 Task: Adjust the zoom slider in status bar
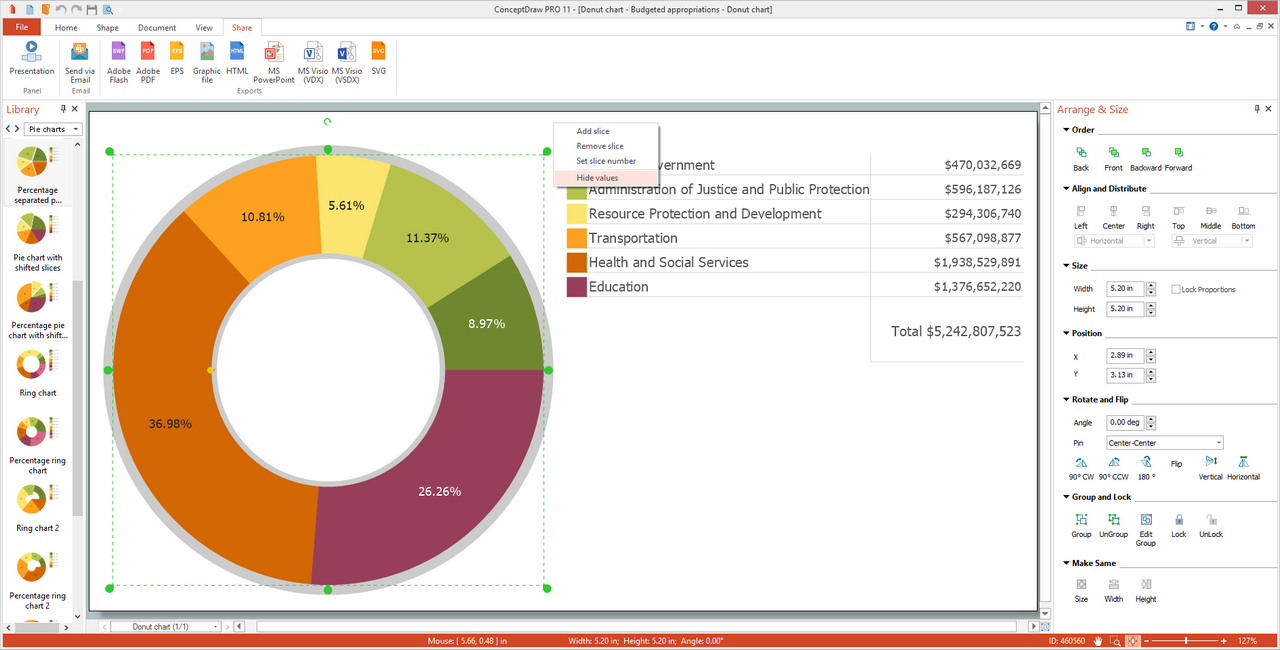pyautogui.click(x=1187, y=640)
